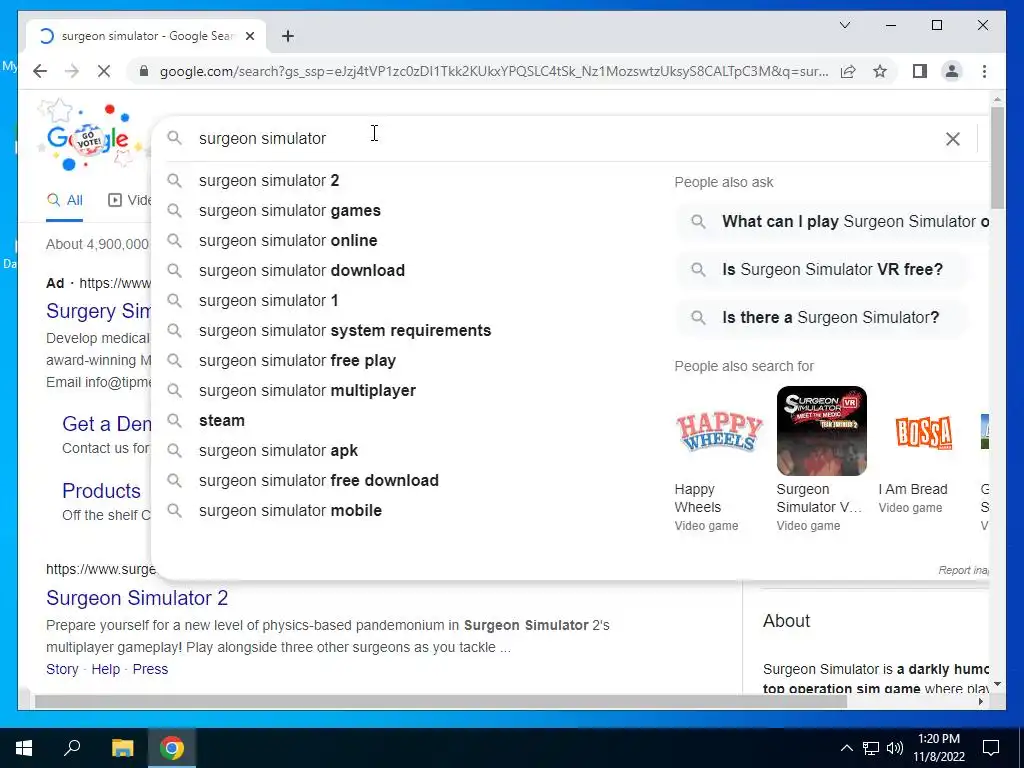Open the network tray icon

click(871, 748)
